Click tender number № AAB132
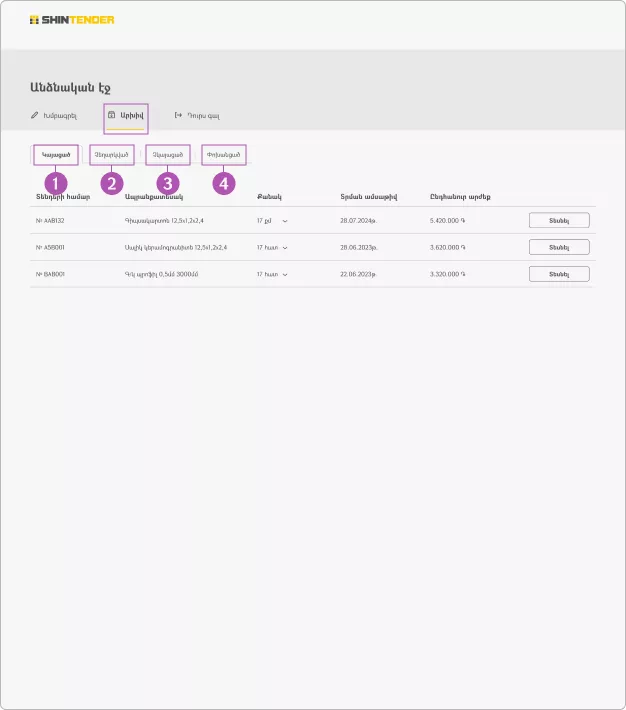 [50, 220]
